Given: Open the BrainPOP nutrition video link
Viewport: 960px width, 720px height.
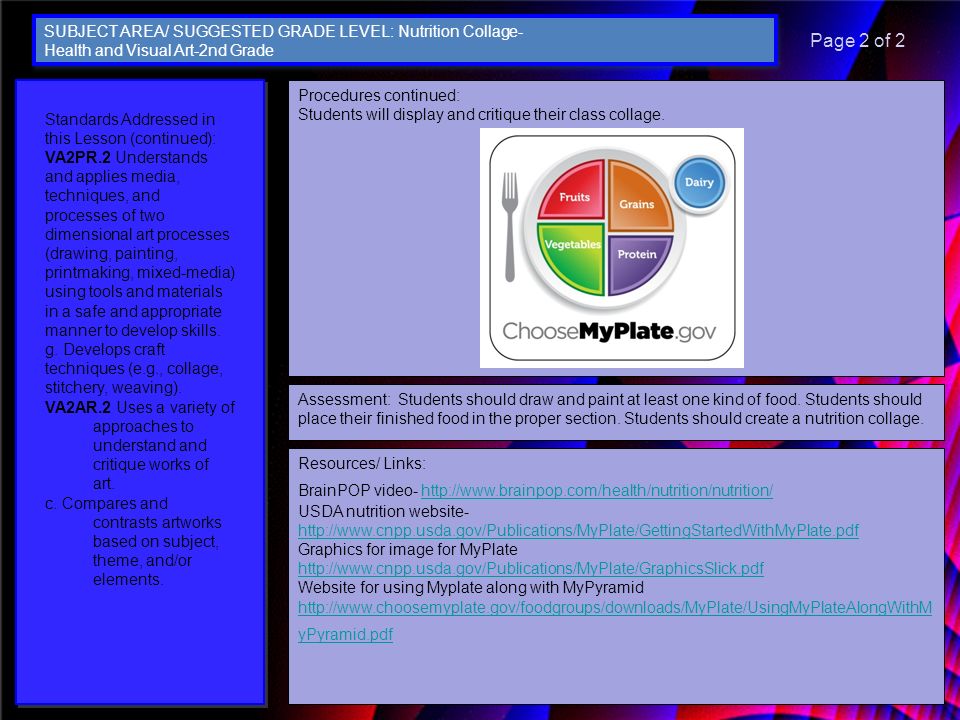Looking at the screenshot, I should pyautogui.click(x=597, y=490).
